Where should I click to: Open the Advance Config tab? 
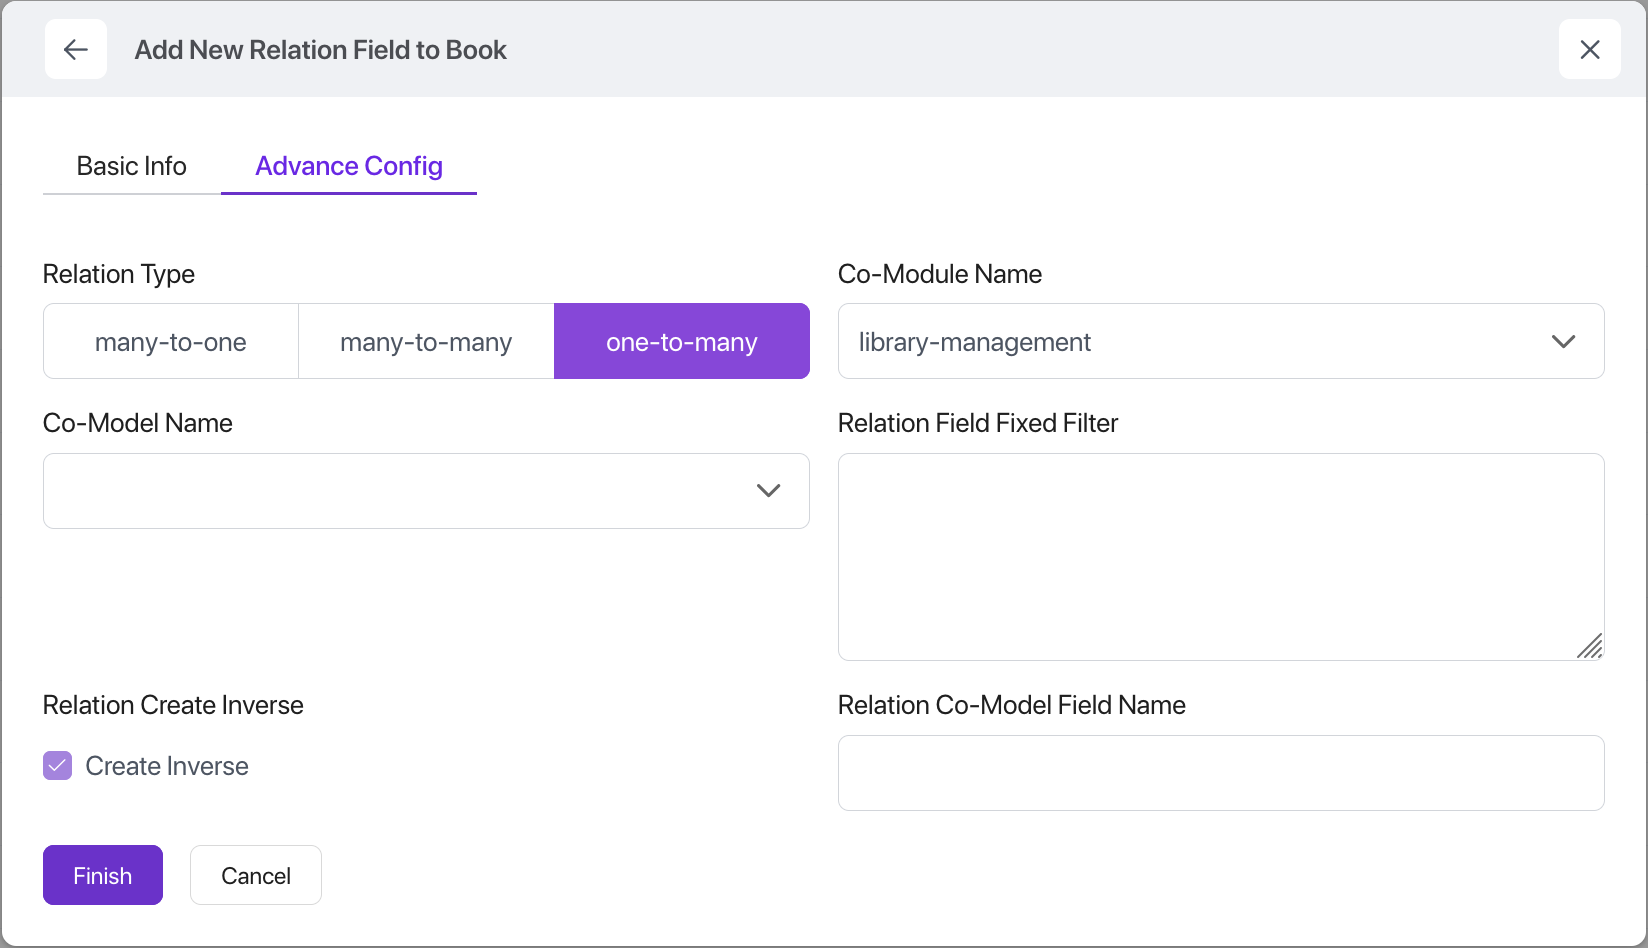tap(349, 166)
